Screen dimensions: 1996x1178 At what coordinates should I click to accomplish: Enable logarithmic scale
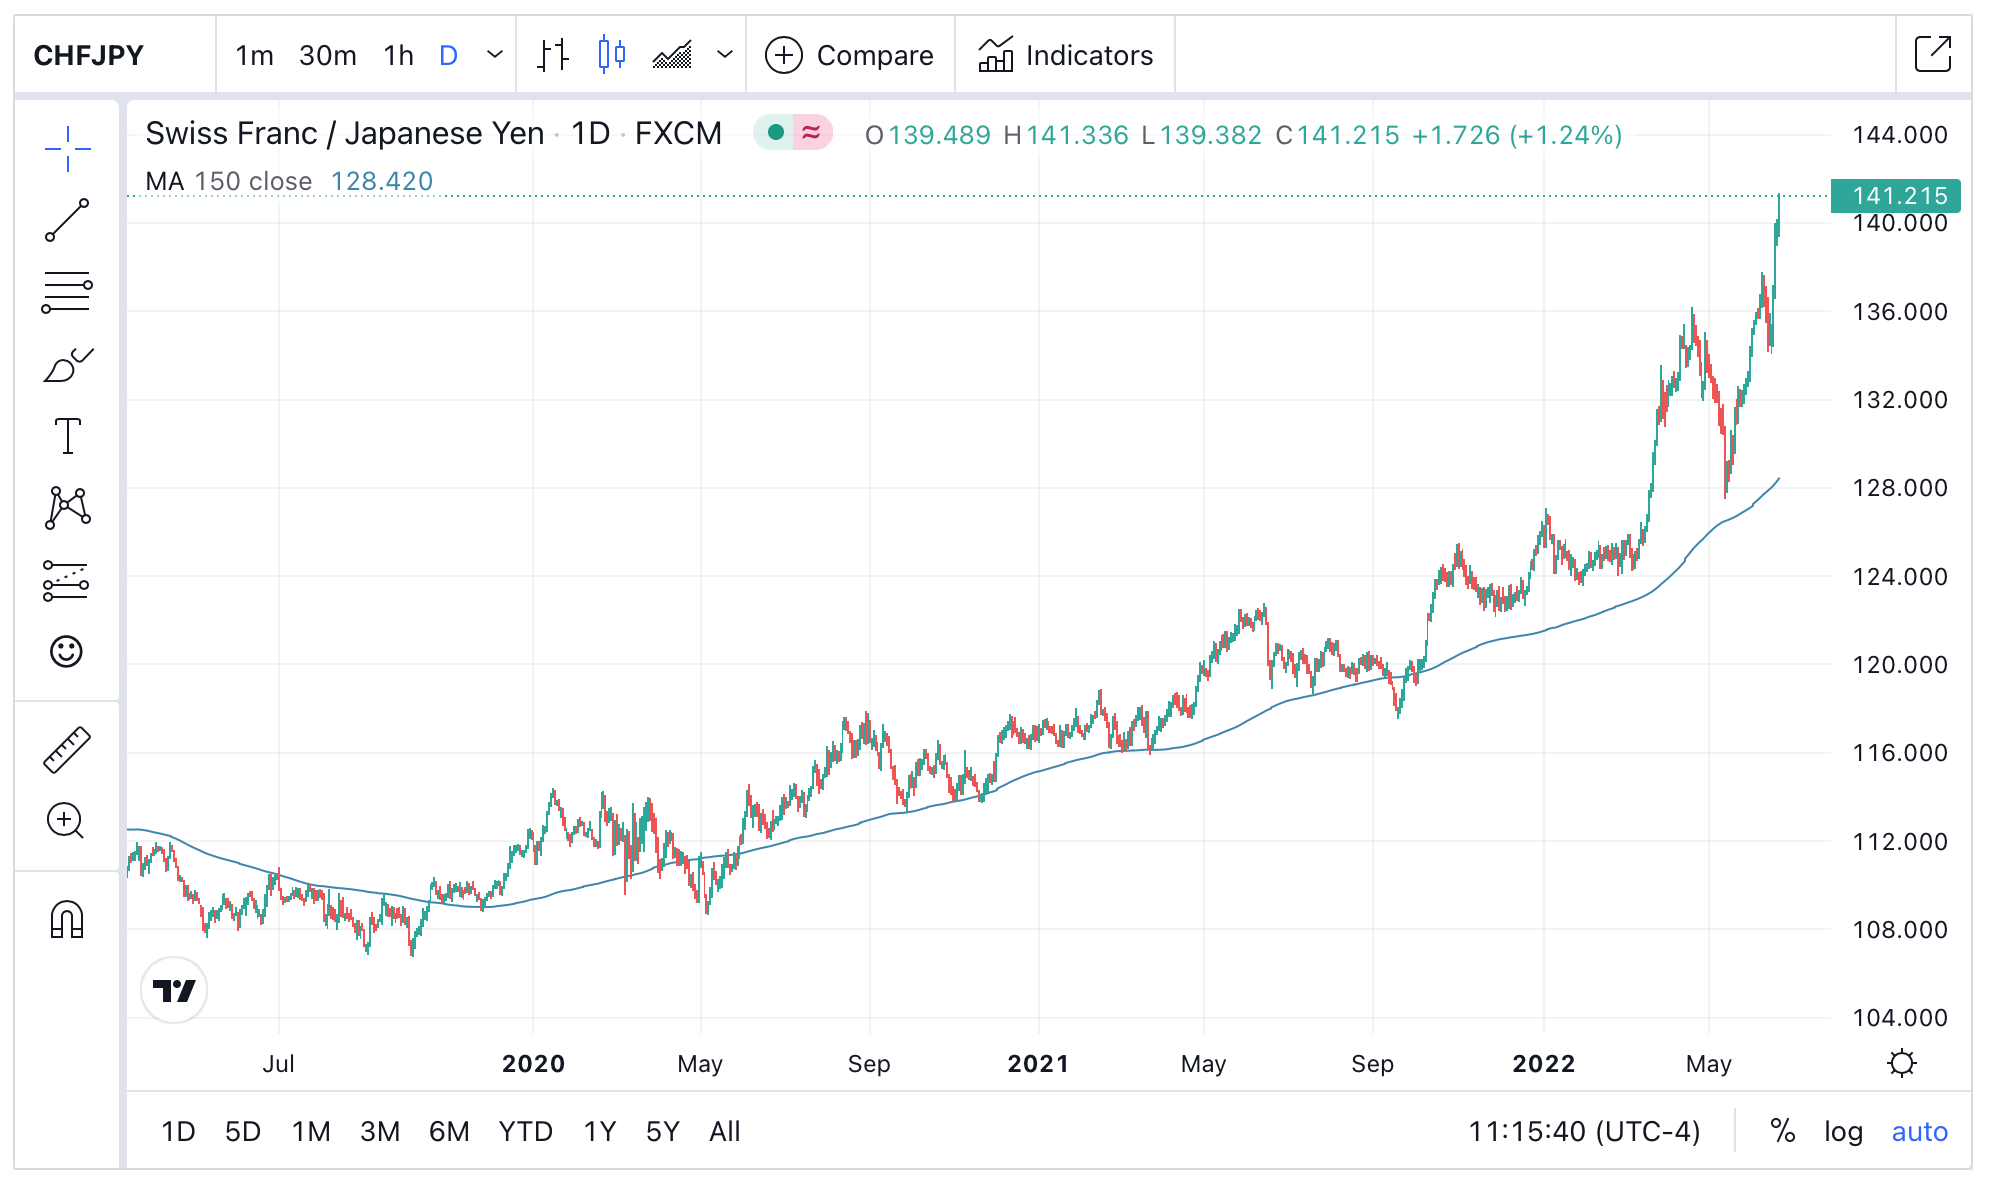click(x=1843, y=1131)
